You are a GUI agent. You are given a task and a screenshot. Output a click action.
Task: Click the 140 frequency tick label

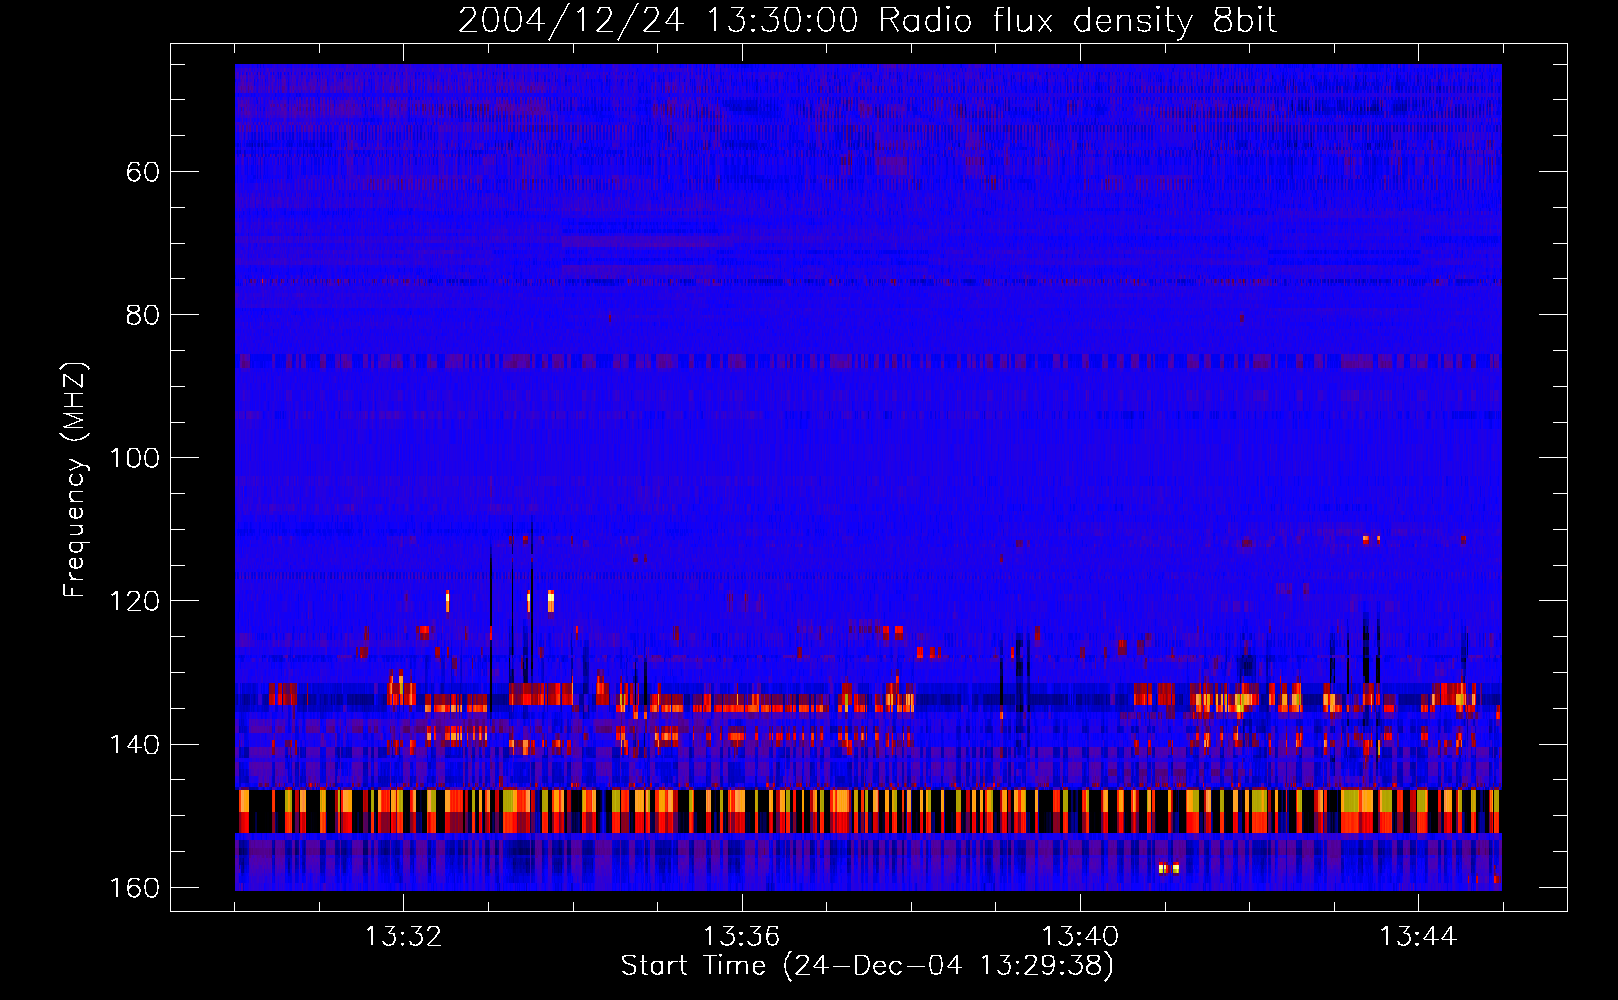(x=134, y=744)
